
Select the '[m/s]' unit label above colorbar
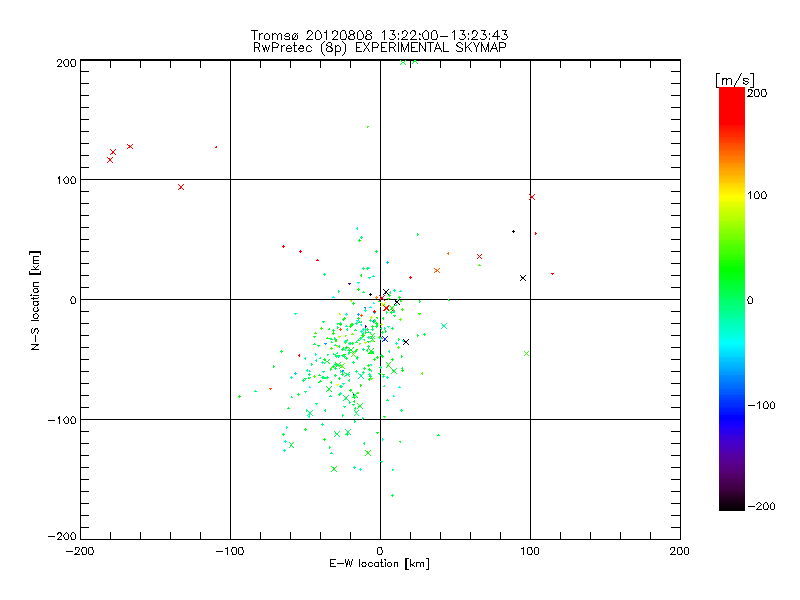click(x=735, y=80)
